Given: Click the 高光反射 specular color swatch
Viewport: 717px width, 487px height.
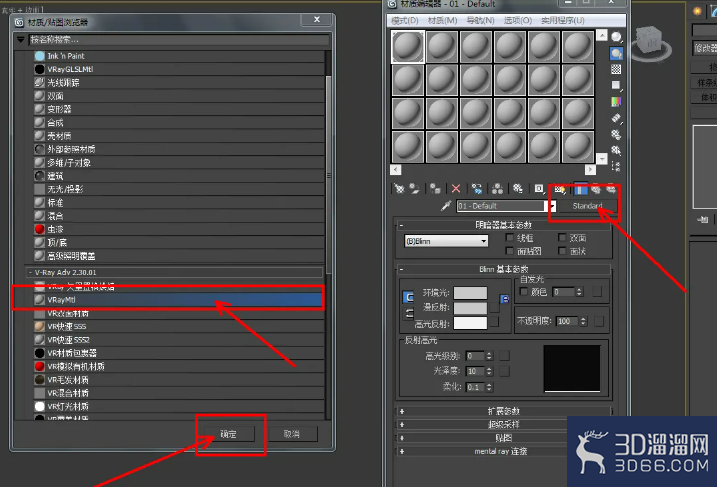Looking at the screenshot, I should point(471,323).
